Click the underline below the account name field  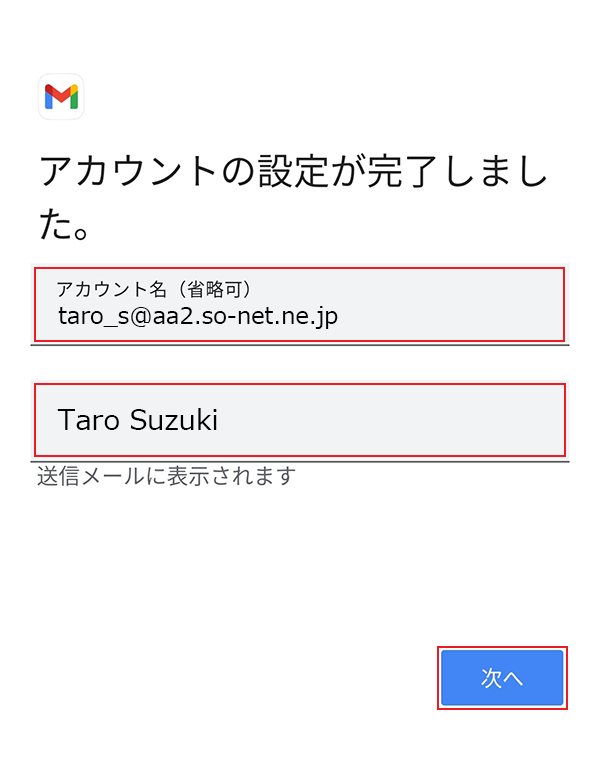click(x=300, y=345)
